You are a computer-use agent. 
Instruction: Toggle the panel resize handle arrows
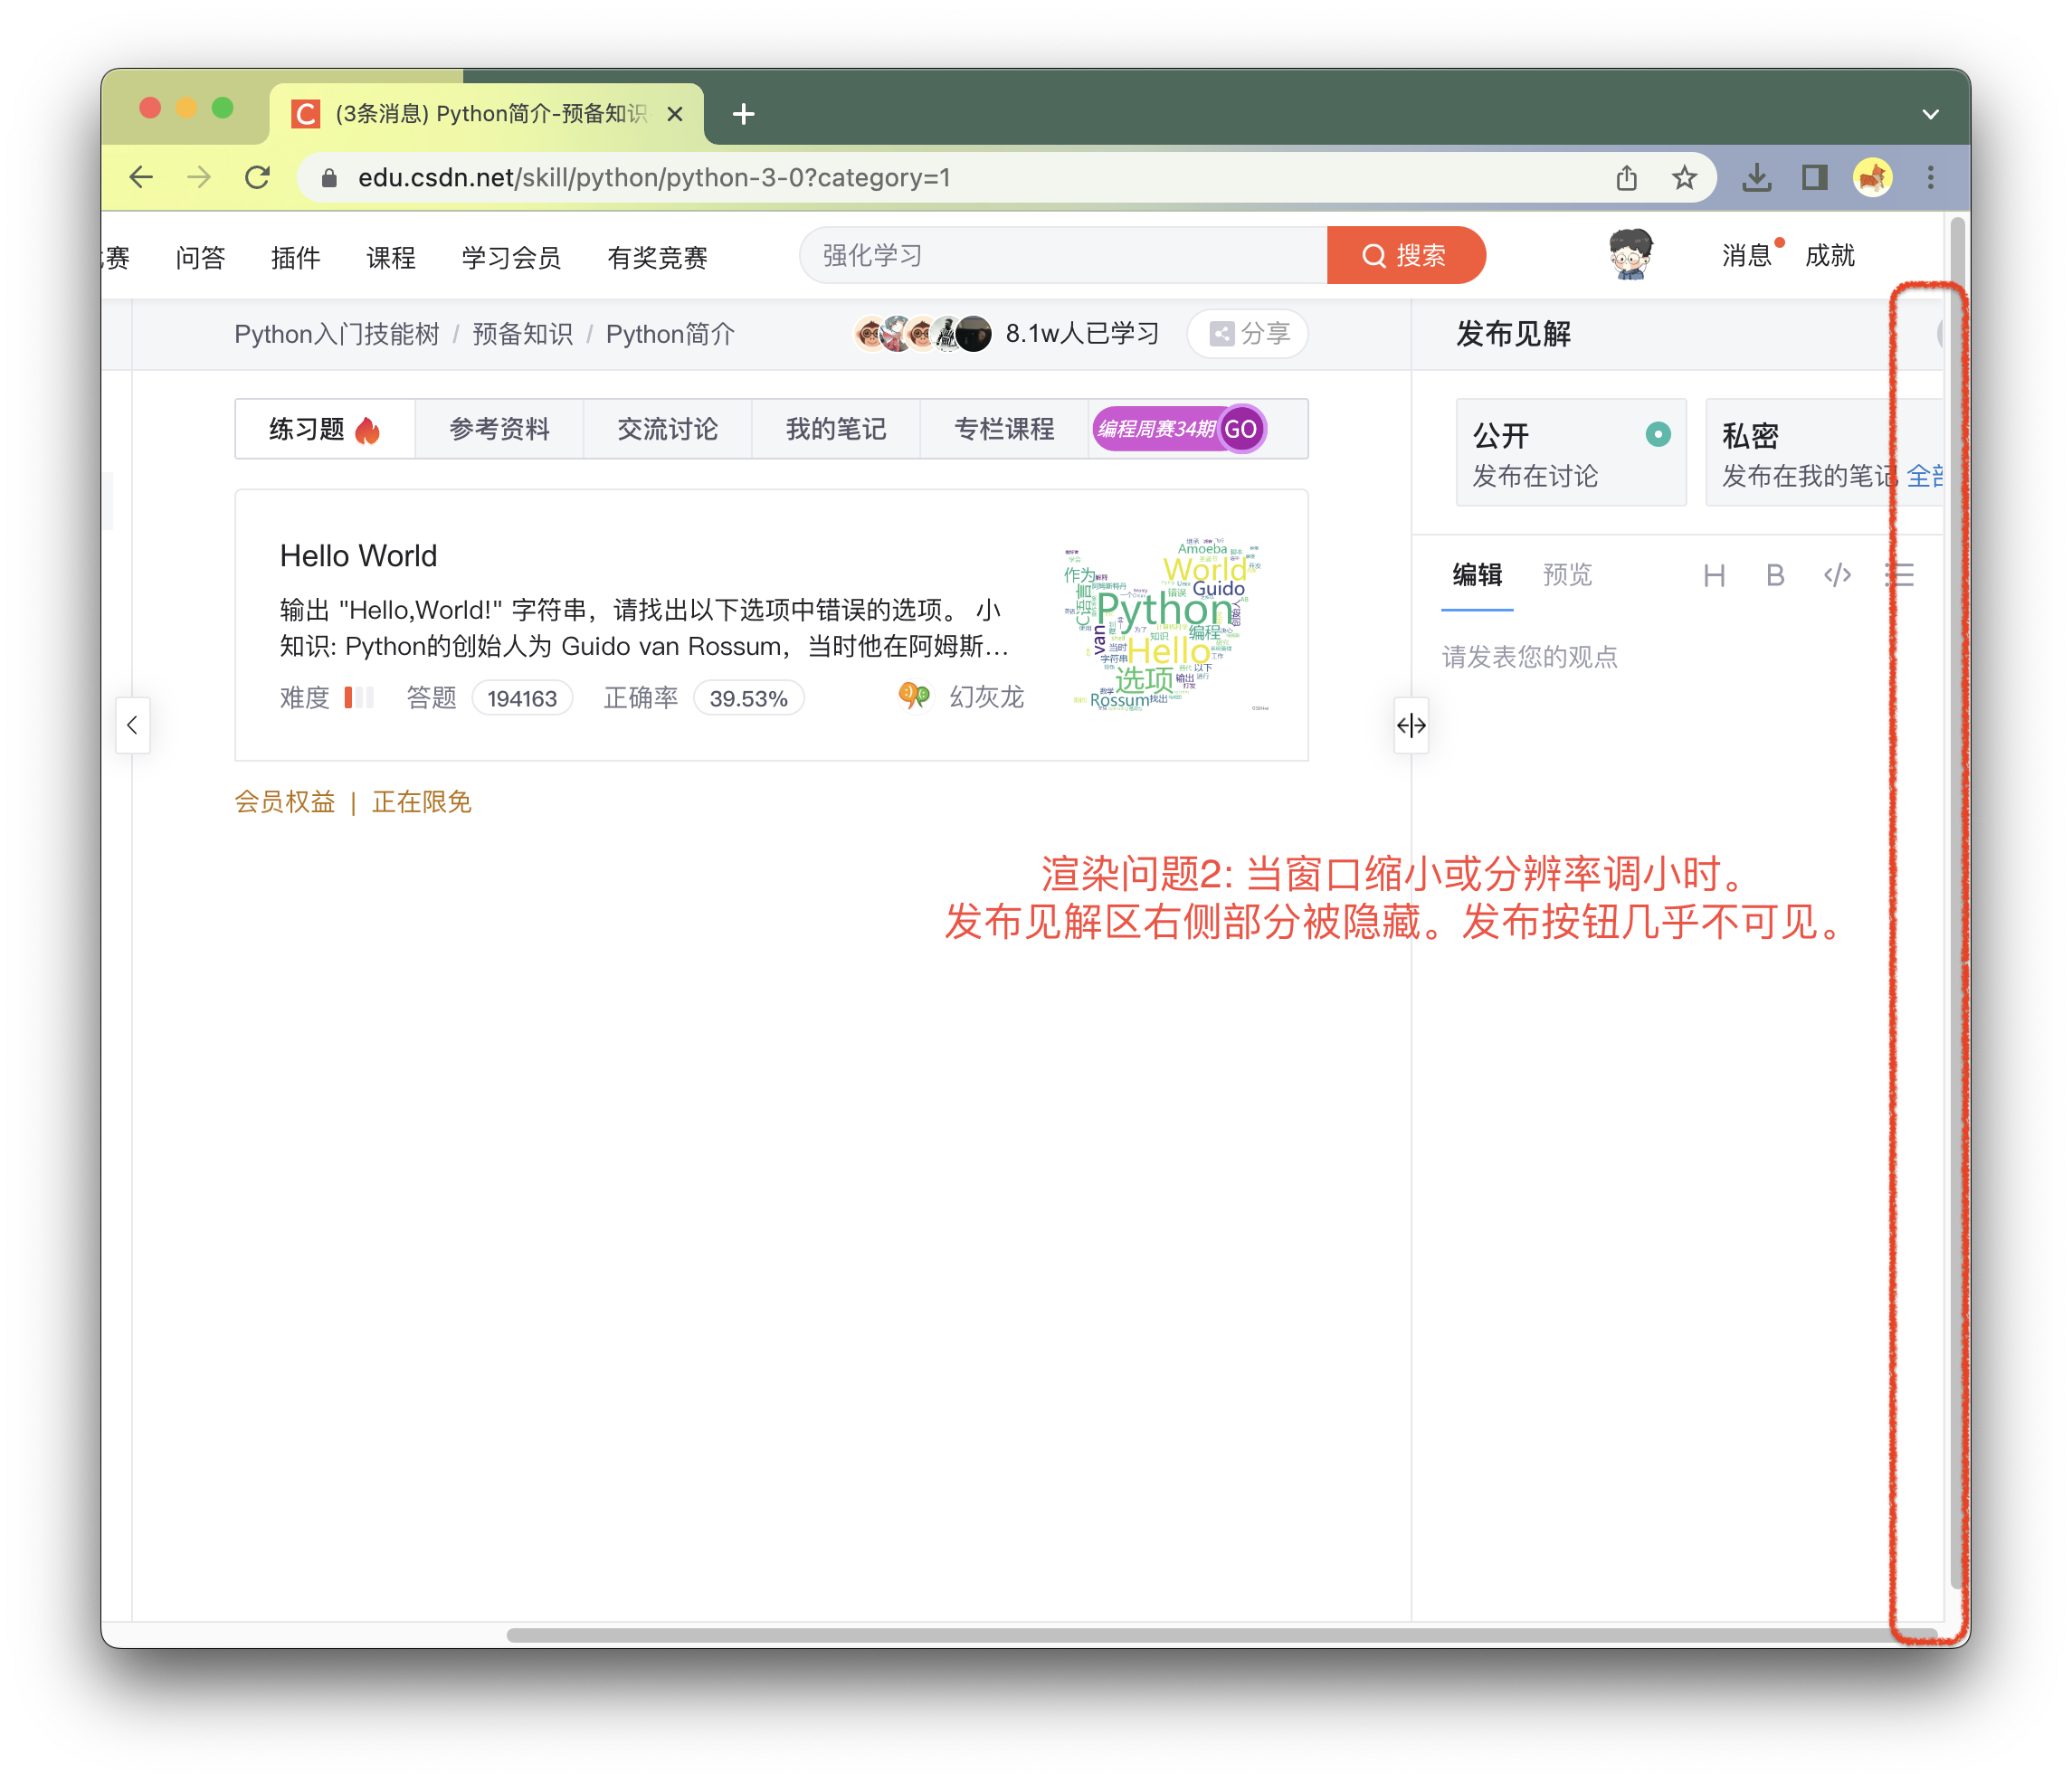point(1411,725)
